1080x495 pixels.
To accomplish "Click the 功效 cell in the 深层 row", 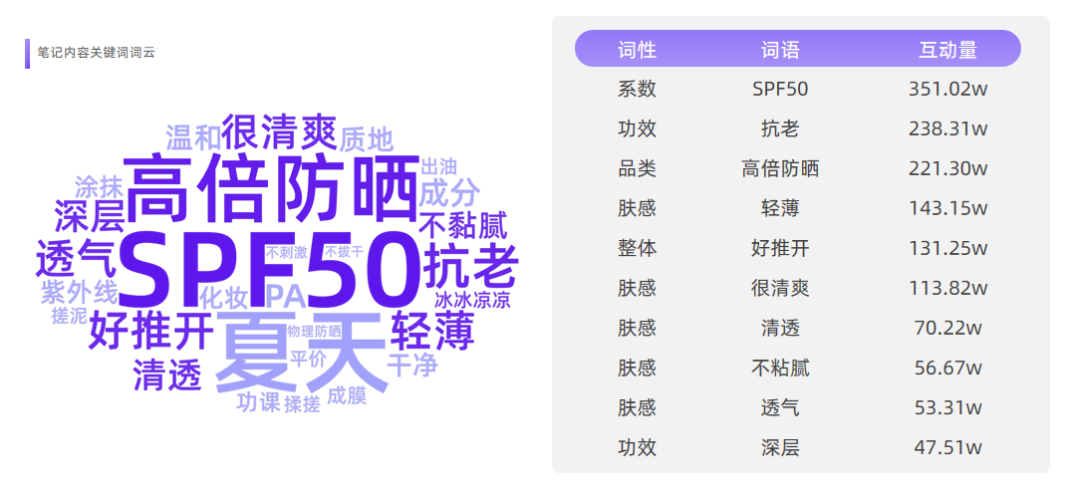I will coord(637,447).
